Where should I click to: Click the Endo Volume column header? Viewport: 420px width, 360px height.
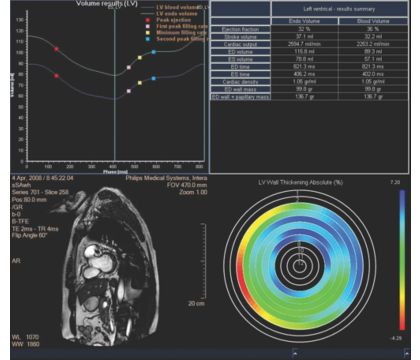(x=305, y=21)
